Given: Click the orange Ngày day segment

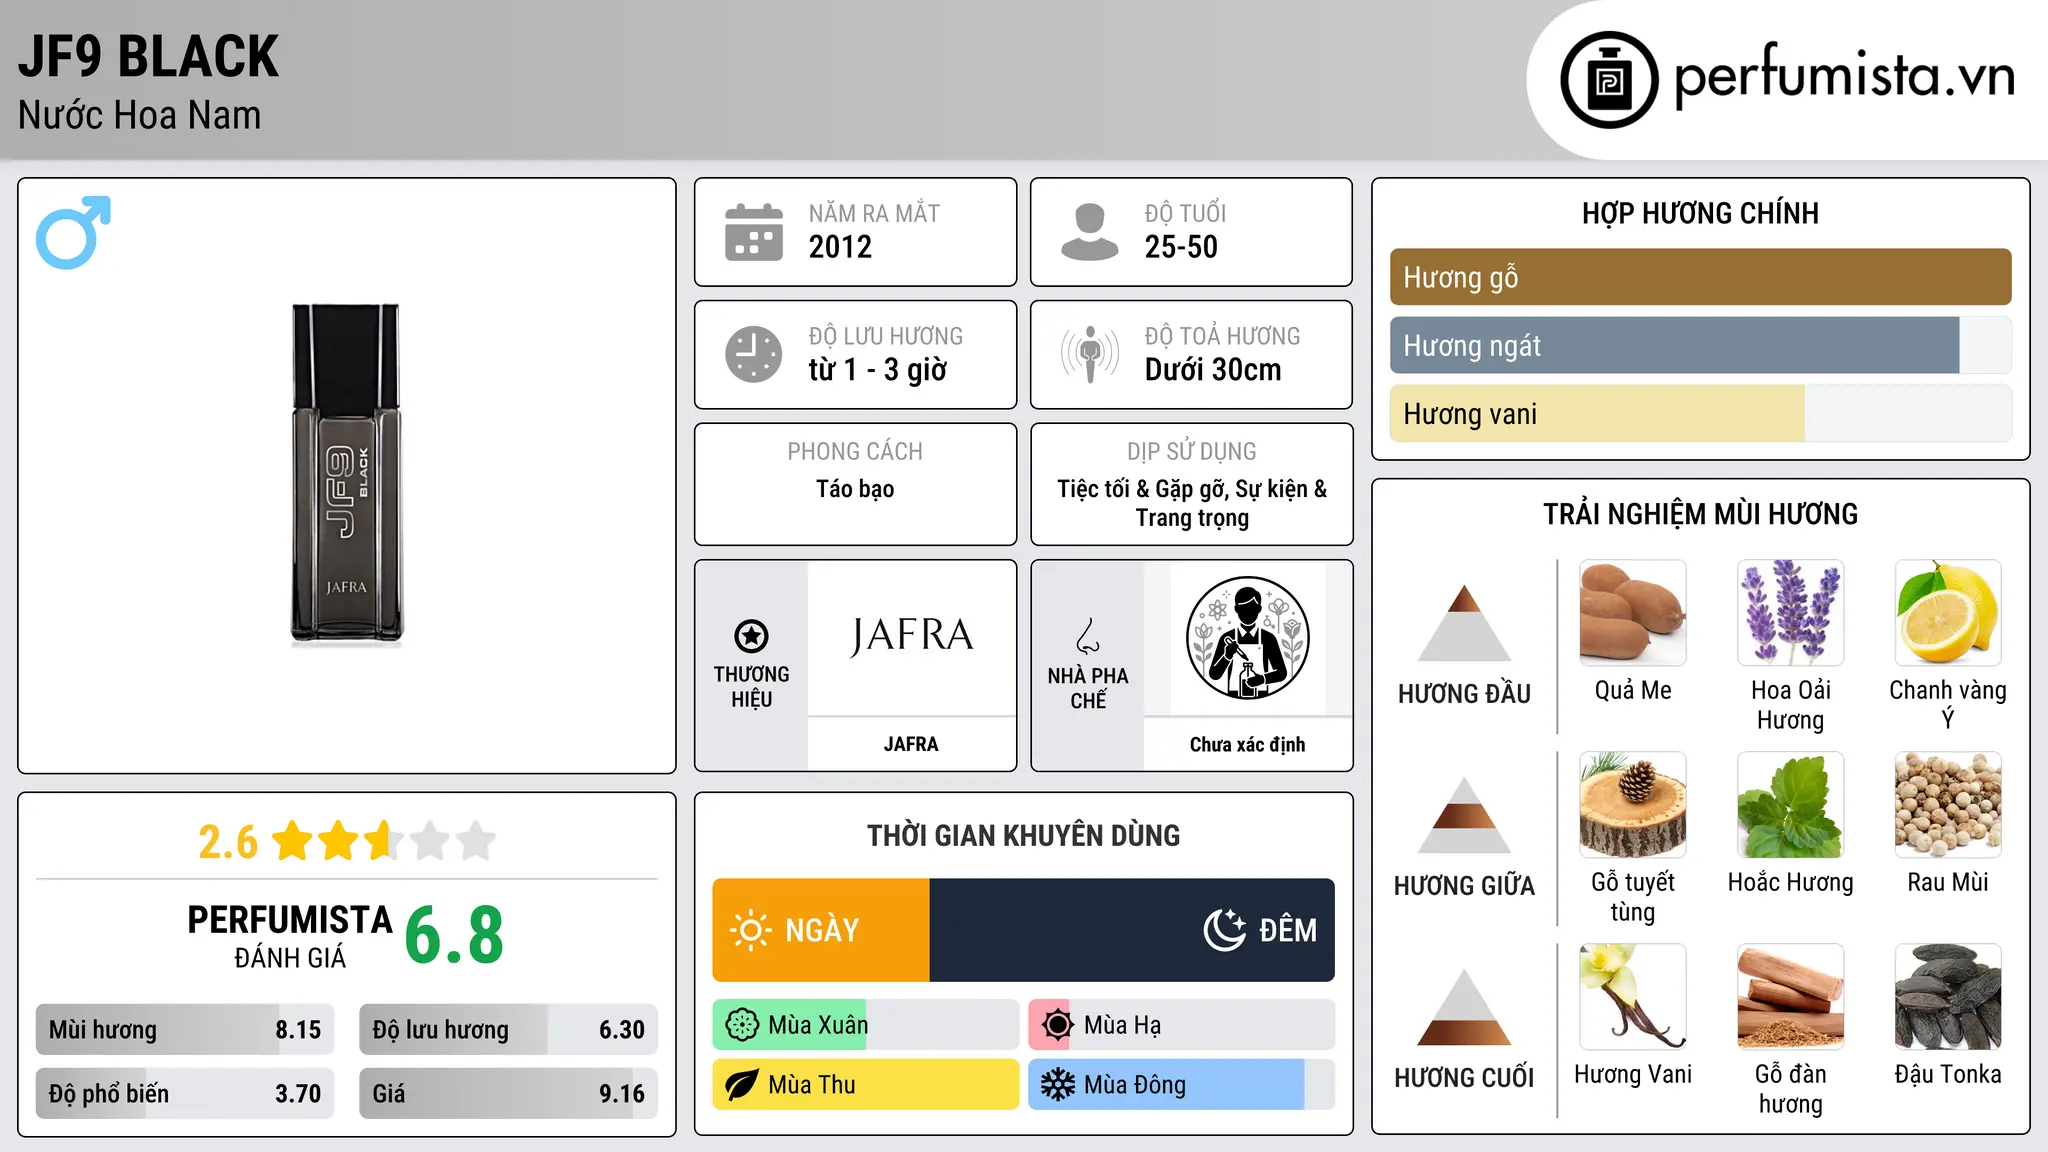Looking at the screenshot, I should point(821,930).
